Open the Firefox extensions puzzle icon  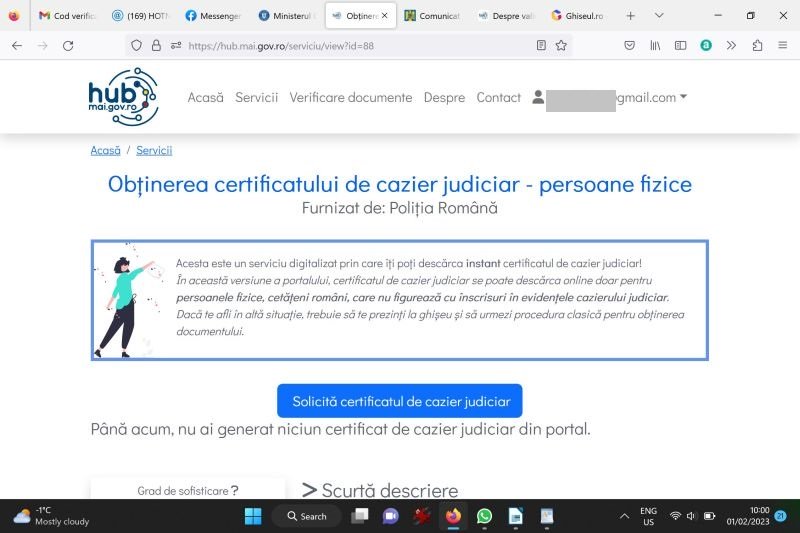[757, 45]
